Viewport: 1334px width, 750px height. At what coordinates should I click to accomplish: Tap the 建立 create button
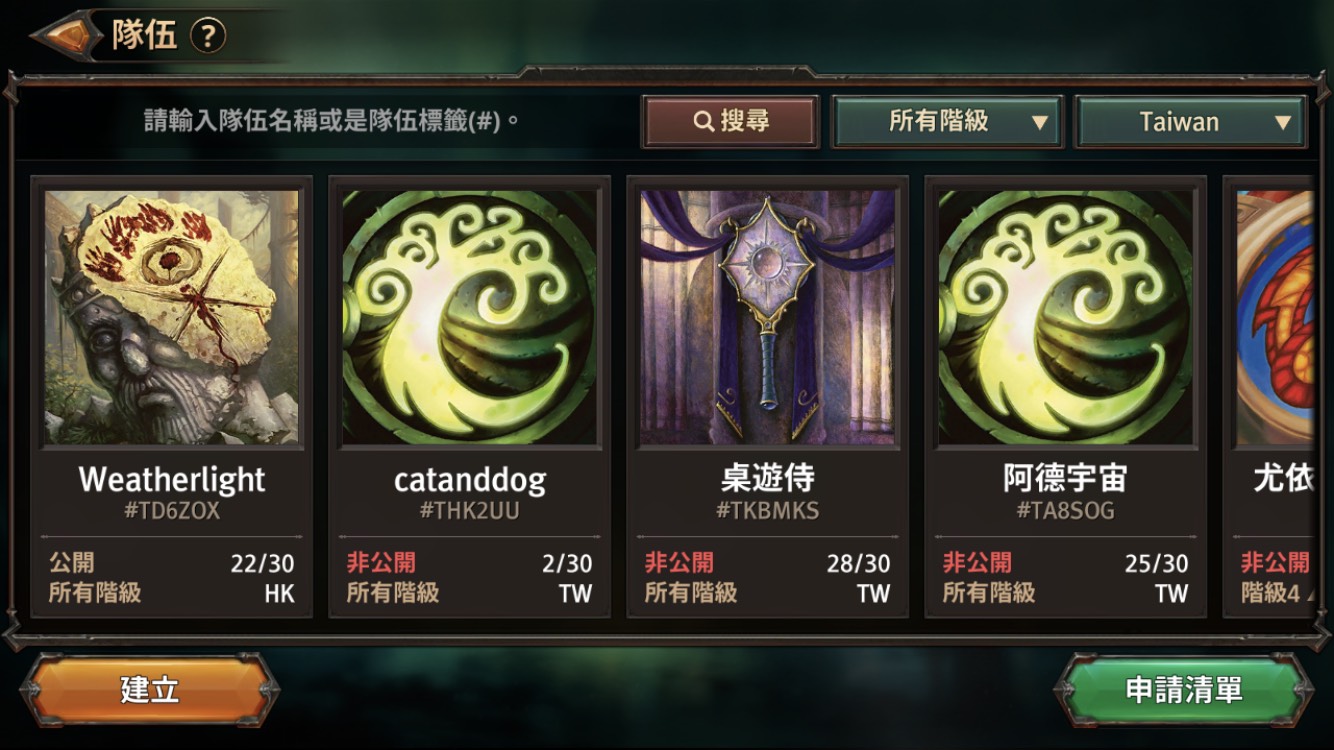point(149,690)
